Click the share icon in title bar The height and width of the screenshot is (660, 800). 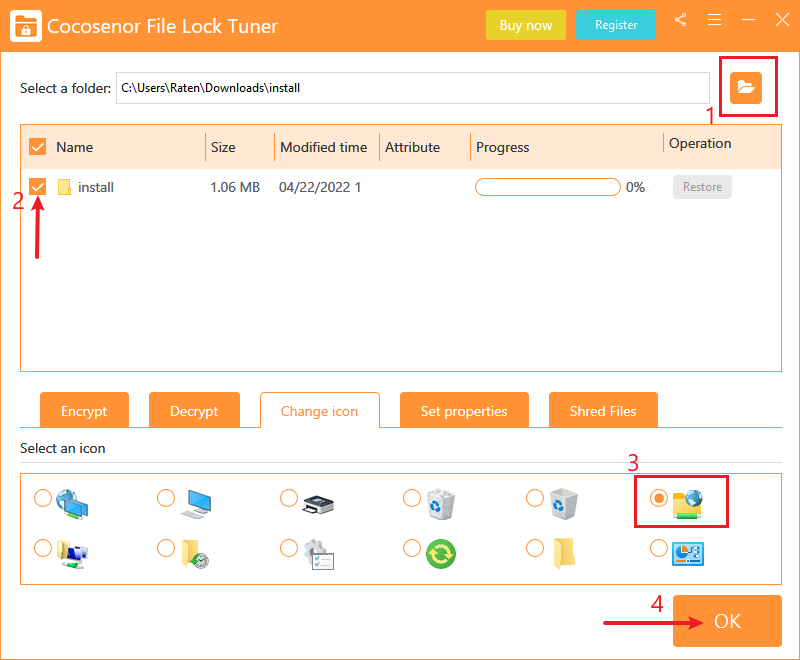[680, 20]
